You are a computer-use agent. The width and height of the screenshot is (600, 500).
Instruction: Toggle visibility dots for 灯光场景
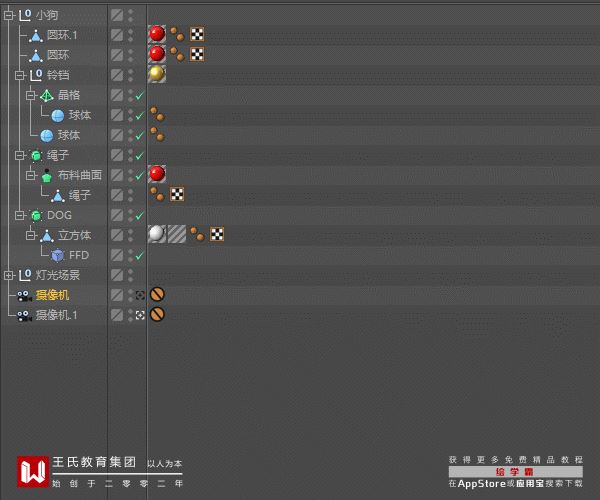point(130,275)
